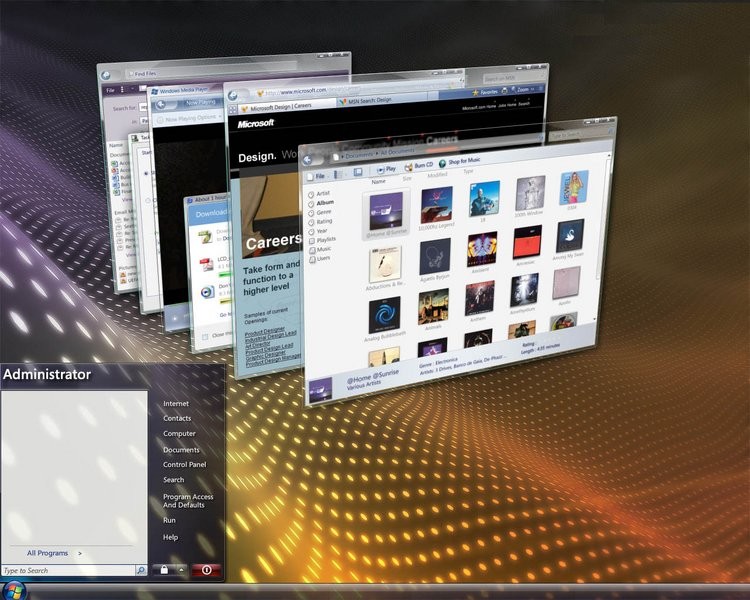This screenshot has width=750, height=600.
Task: Expand All Programs in Start menu
Action: [x=52, y=553]
